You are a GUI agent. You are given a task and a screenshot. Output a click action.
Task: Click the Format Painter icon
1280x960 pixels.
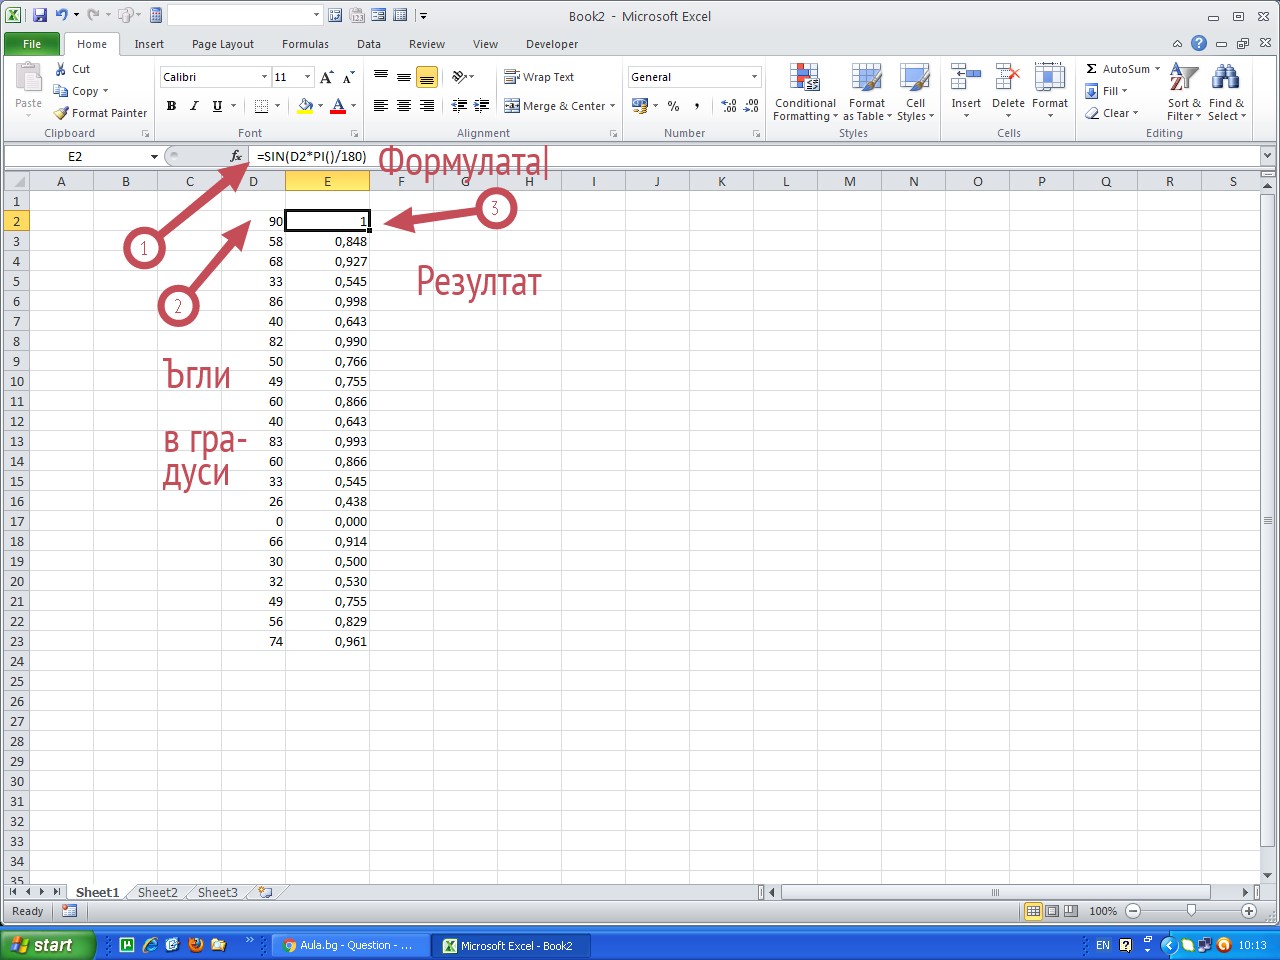coord(62,113)
